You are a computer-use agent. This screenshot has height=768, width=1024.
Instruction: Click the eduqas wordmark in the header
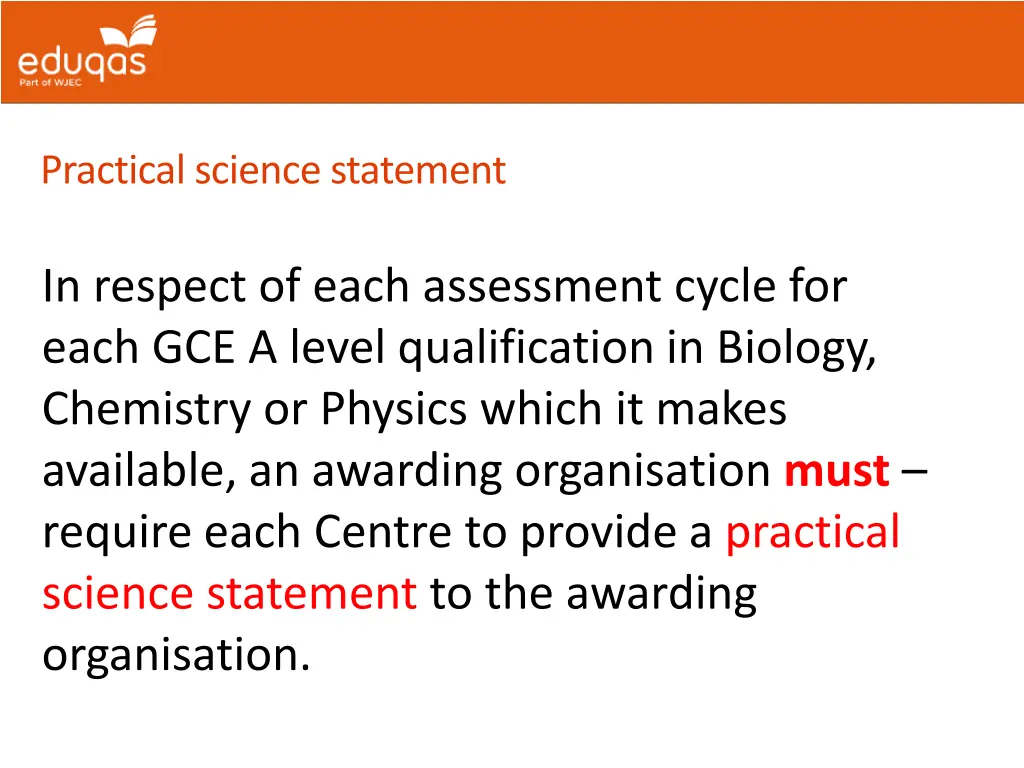tap(82, 62)
